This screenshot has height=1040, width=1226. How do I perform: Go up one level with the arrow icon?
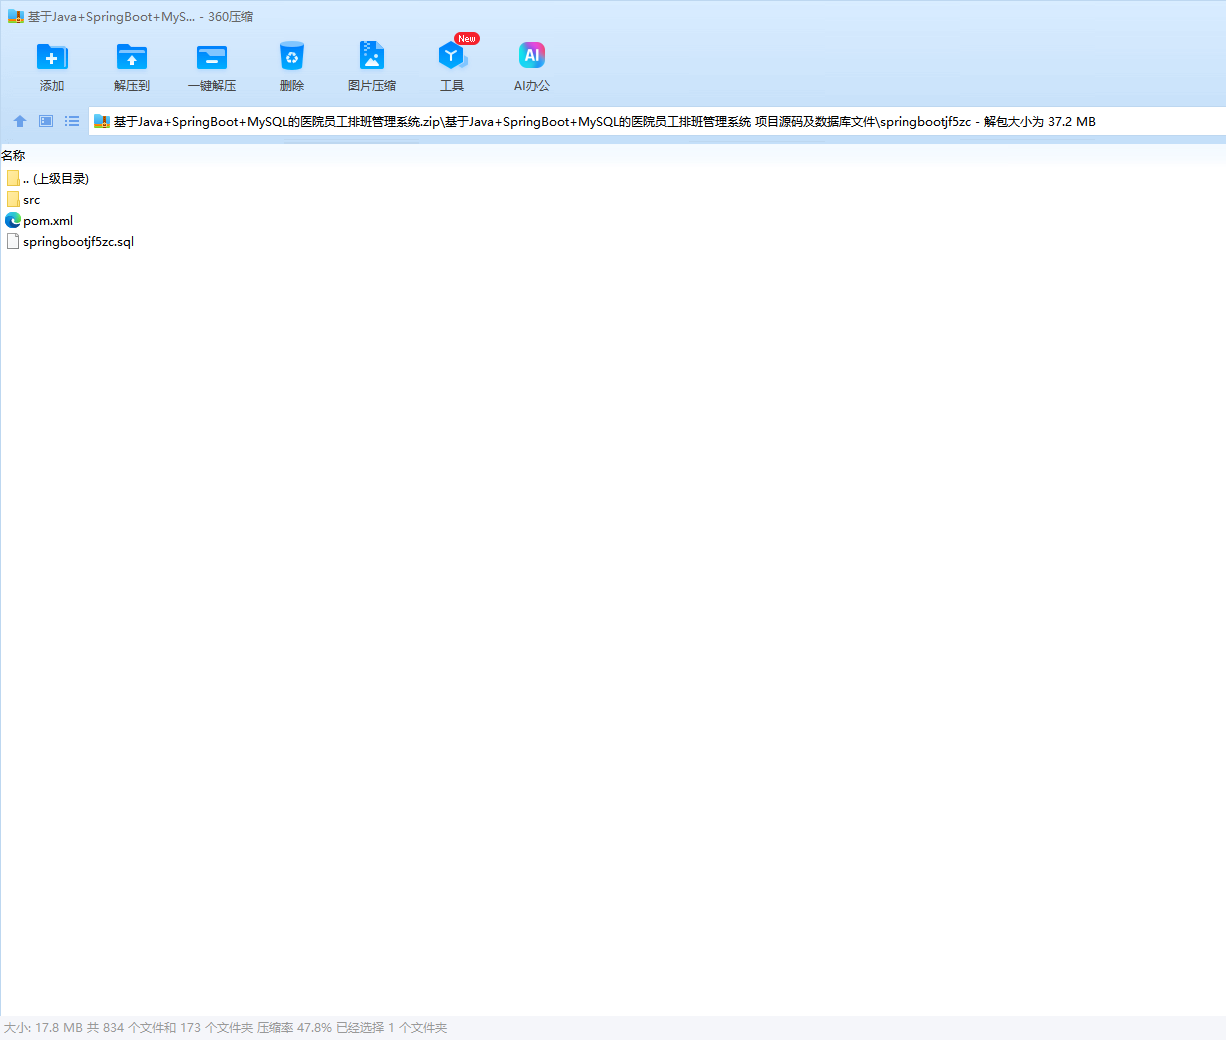pos(20,121)
